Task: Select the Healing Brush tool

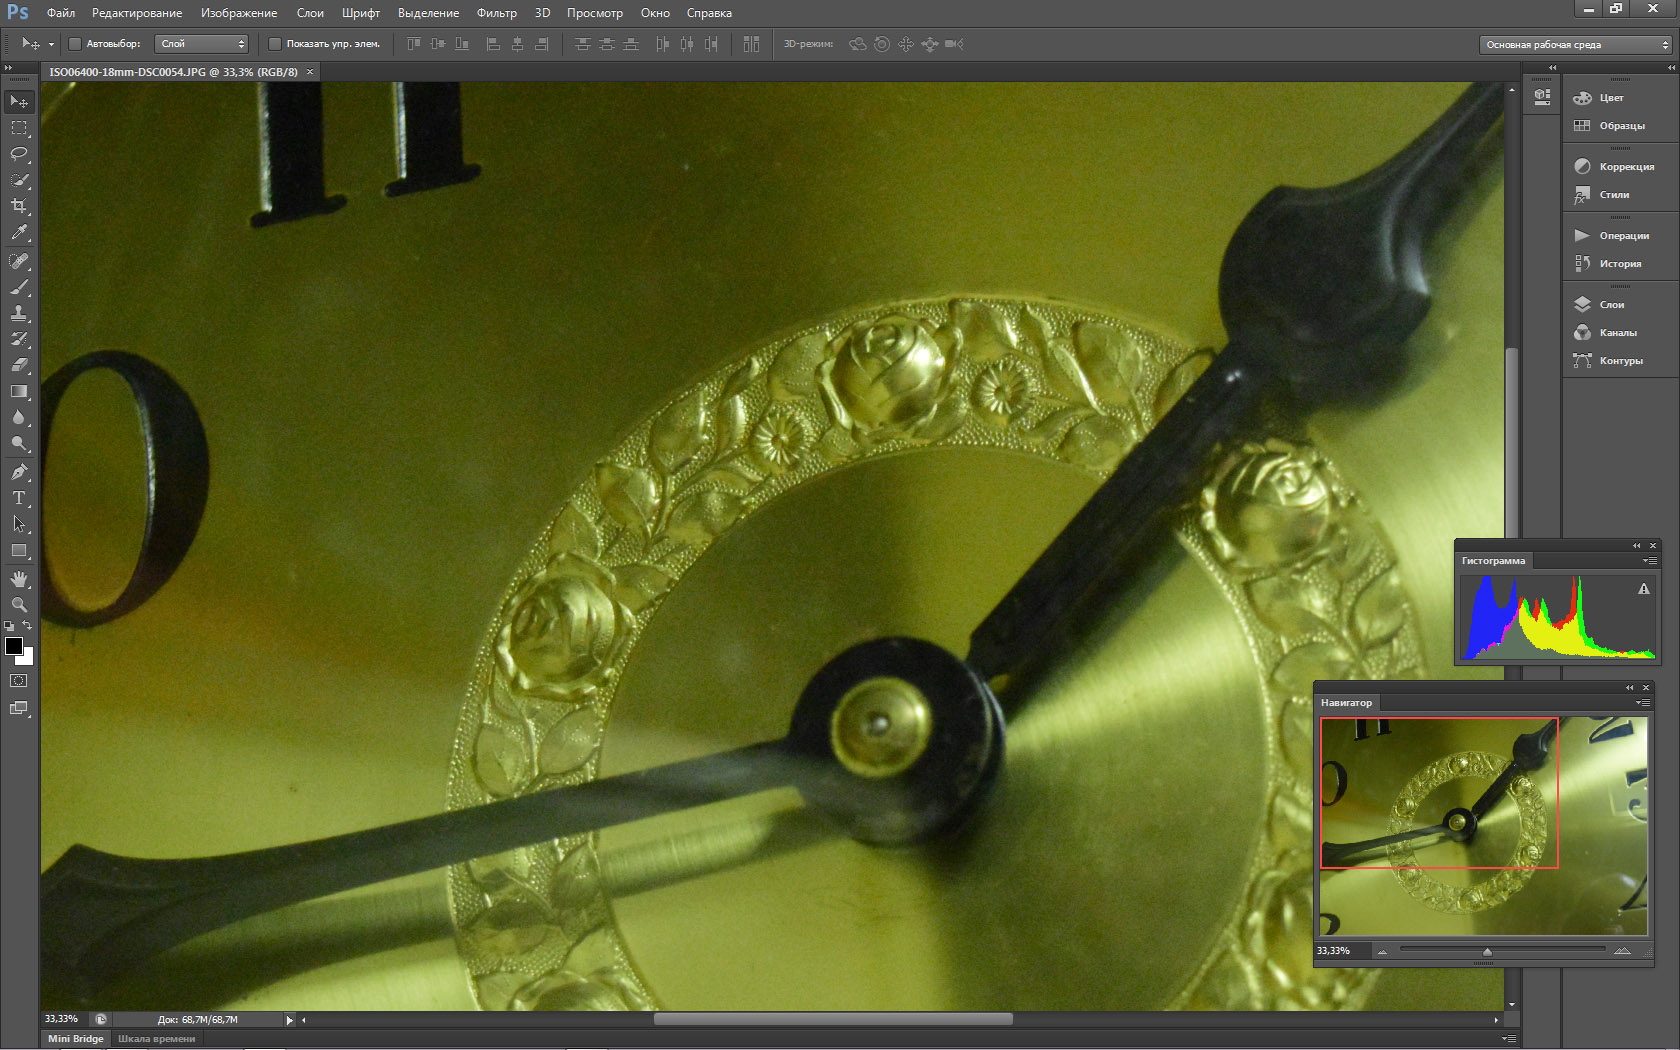Action: pos(19,261)
